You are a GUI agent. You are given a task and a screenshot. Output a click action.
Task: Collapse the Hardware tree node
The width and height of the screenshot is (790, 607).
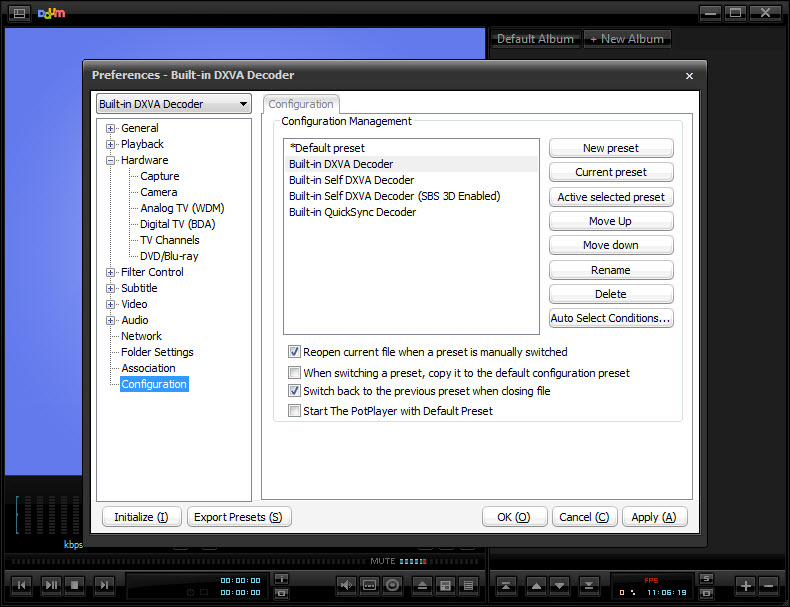[x=110, y=161]
